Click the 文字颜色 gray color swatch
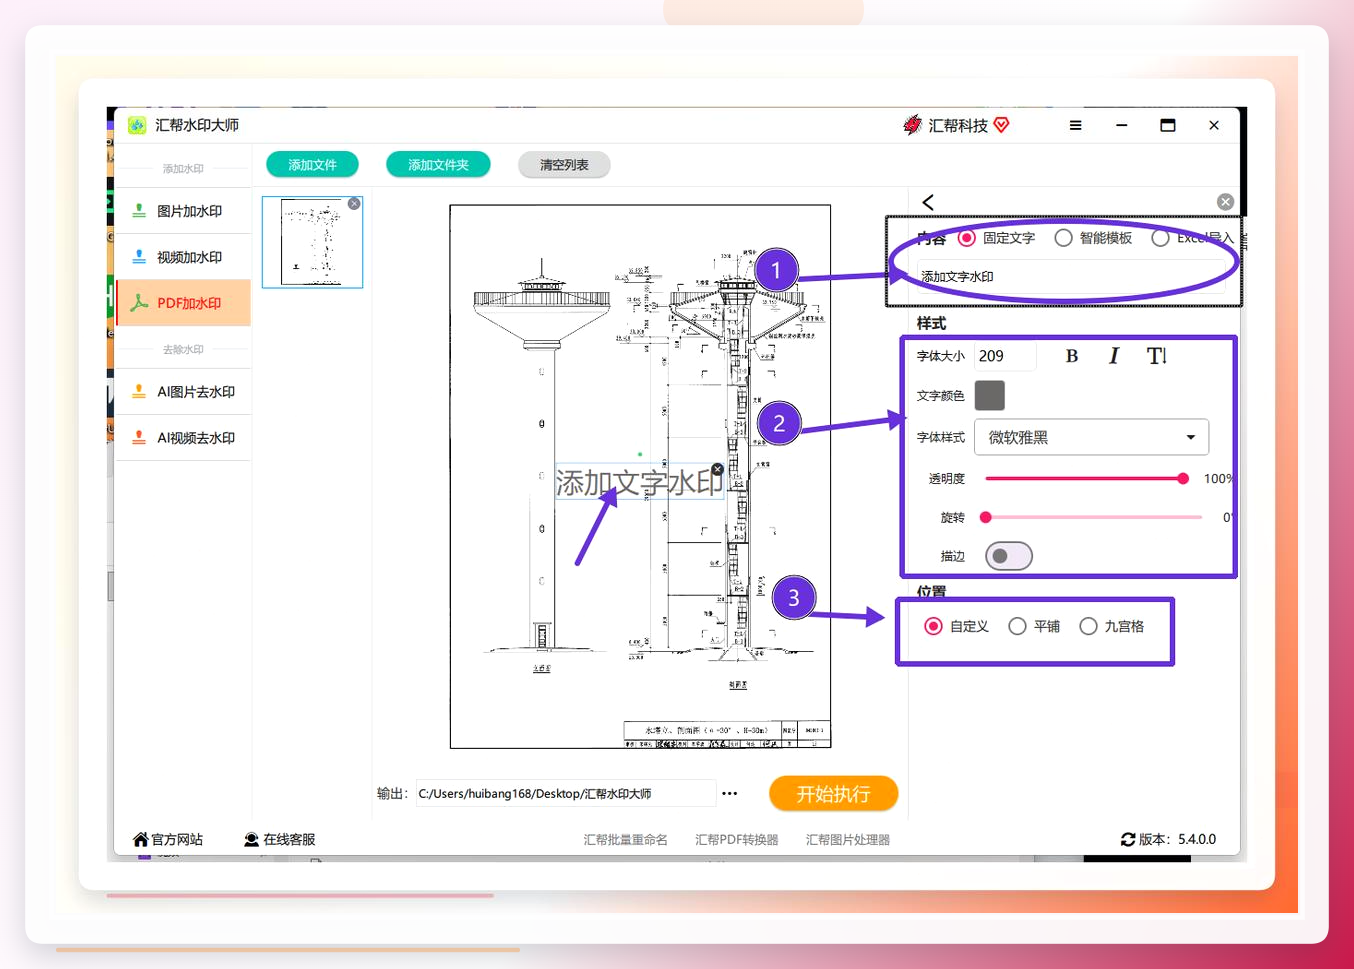This screenshot has width=1354, height=969. click(989, 395)
